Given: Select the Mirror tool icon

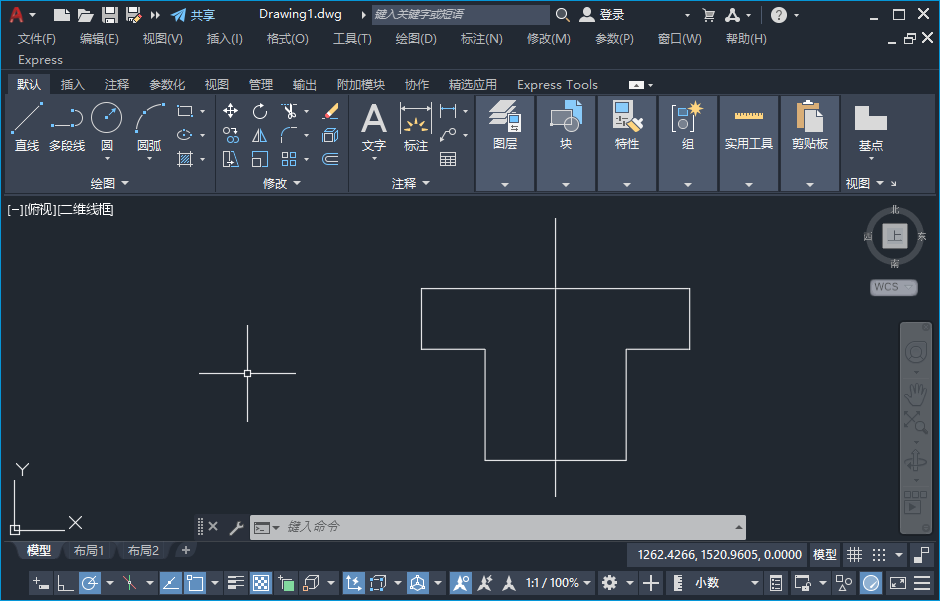Looking at the screenshot, I should point(260,135).
